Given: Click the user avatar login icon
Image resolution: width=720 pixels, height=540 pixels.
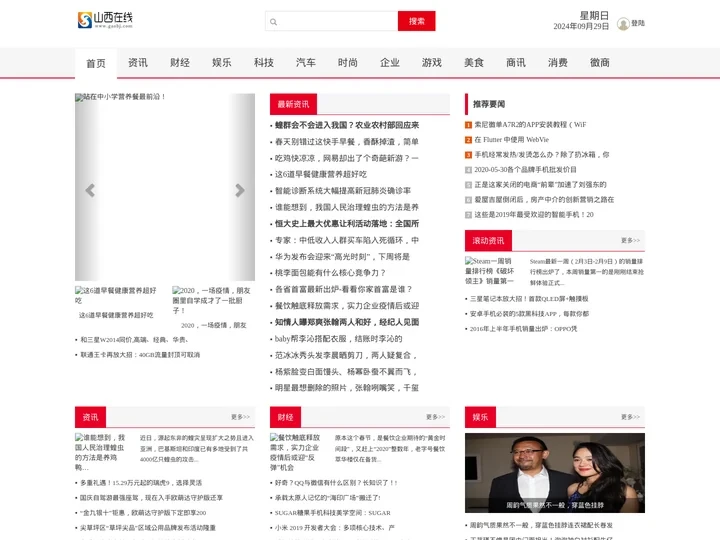Looking at the screenshot, I should tap(623, 23).
